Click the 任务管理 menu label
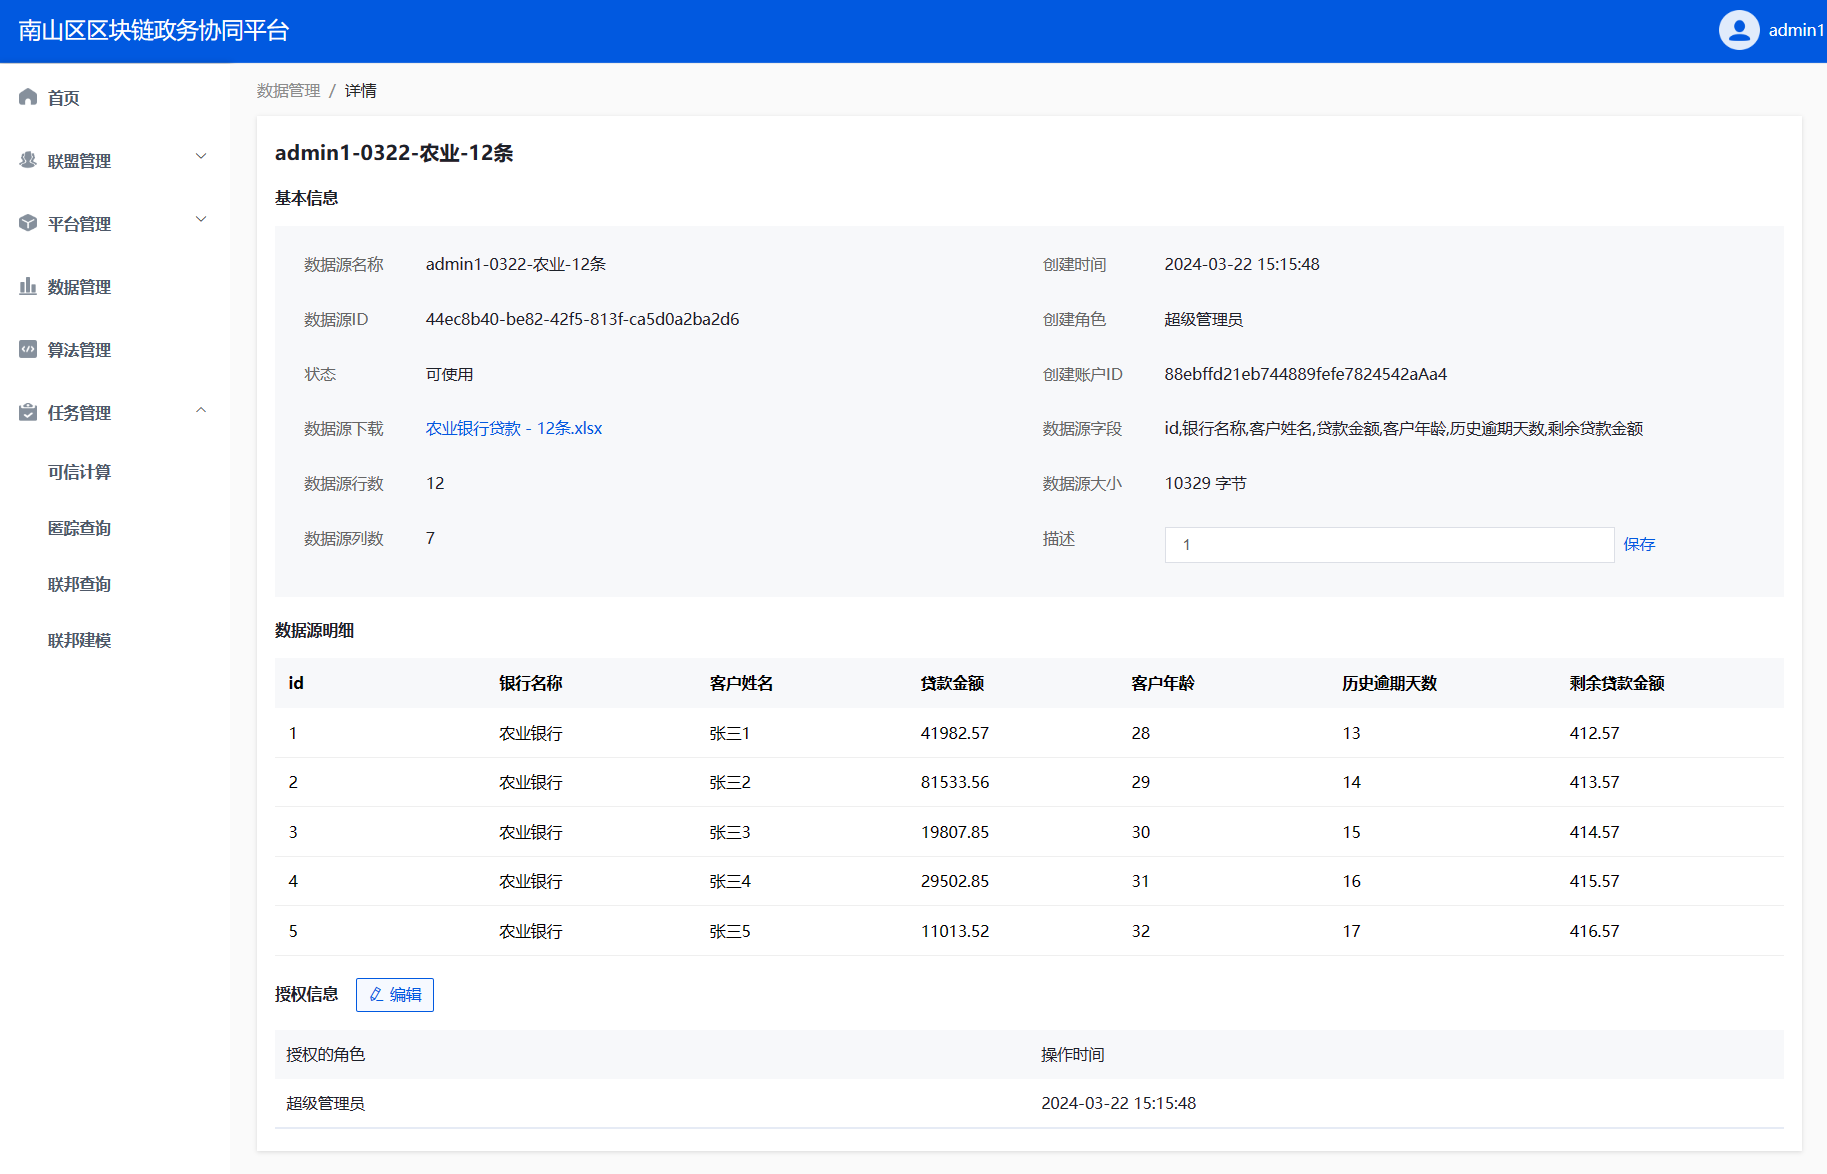 tap(79, 413)
